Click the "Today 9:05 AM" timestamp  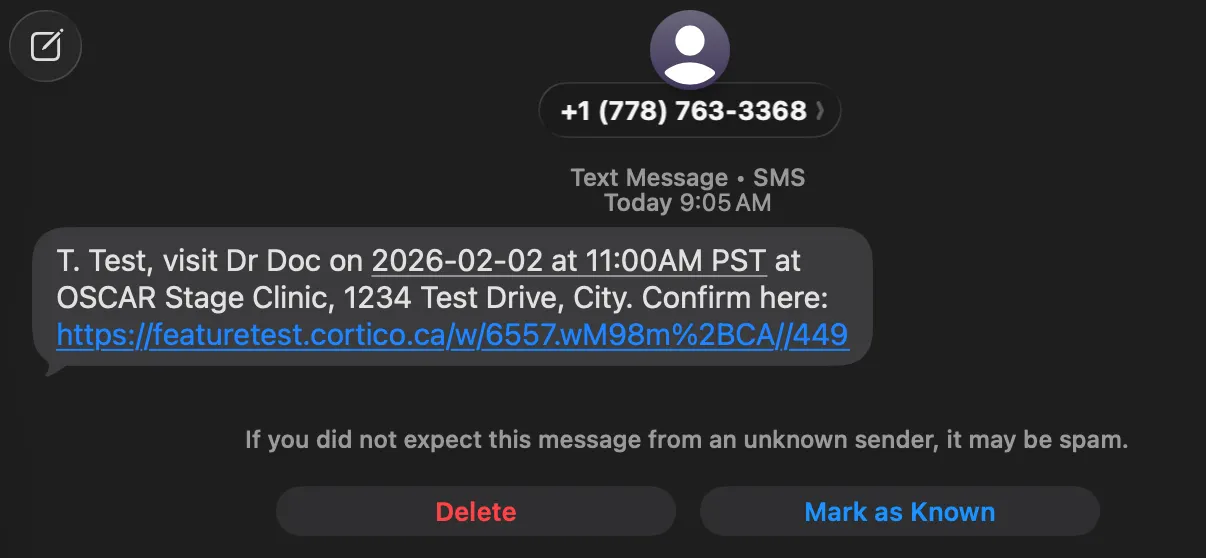[x=687, y=203]
